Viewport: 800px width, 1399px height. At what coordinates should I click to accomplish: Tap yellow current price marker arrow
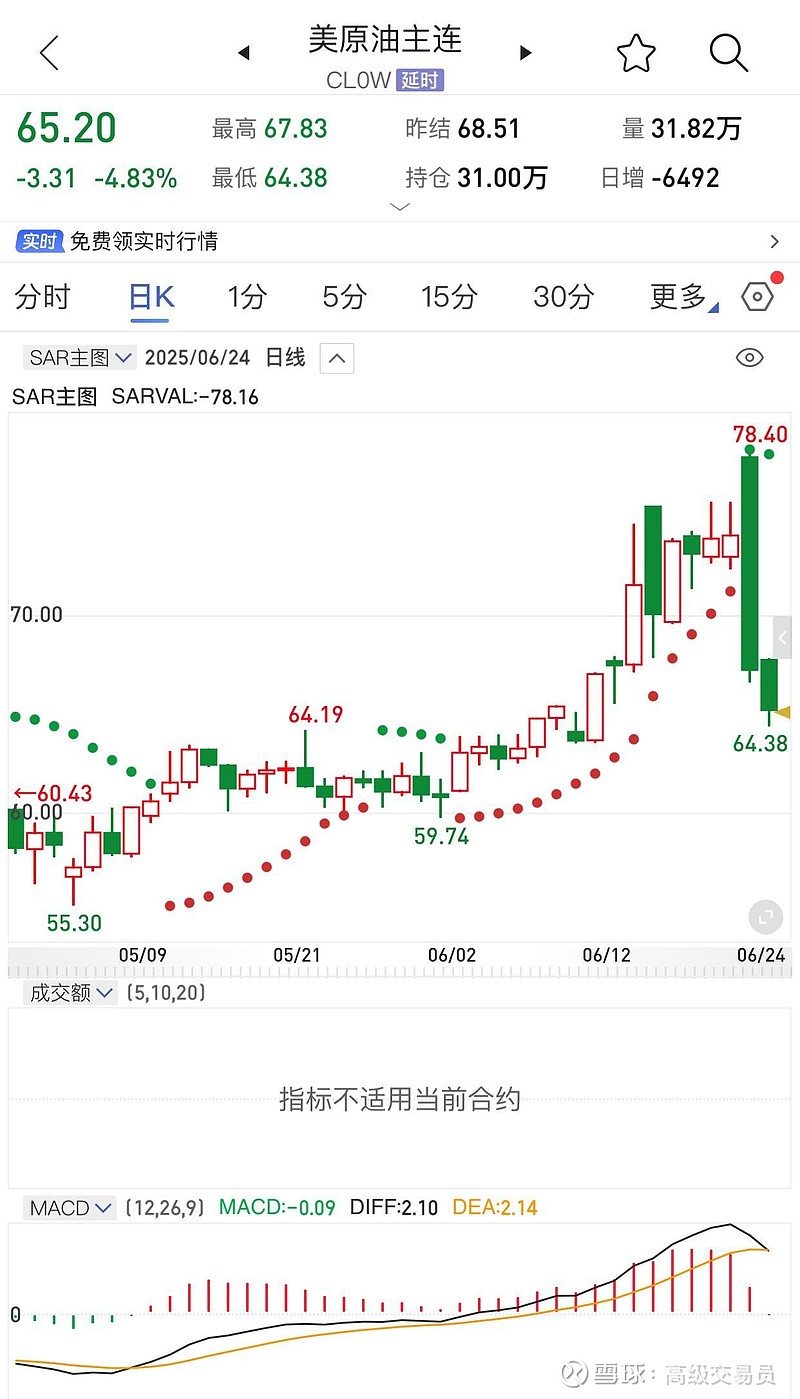[783, 712]
